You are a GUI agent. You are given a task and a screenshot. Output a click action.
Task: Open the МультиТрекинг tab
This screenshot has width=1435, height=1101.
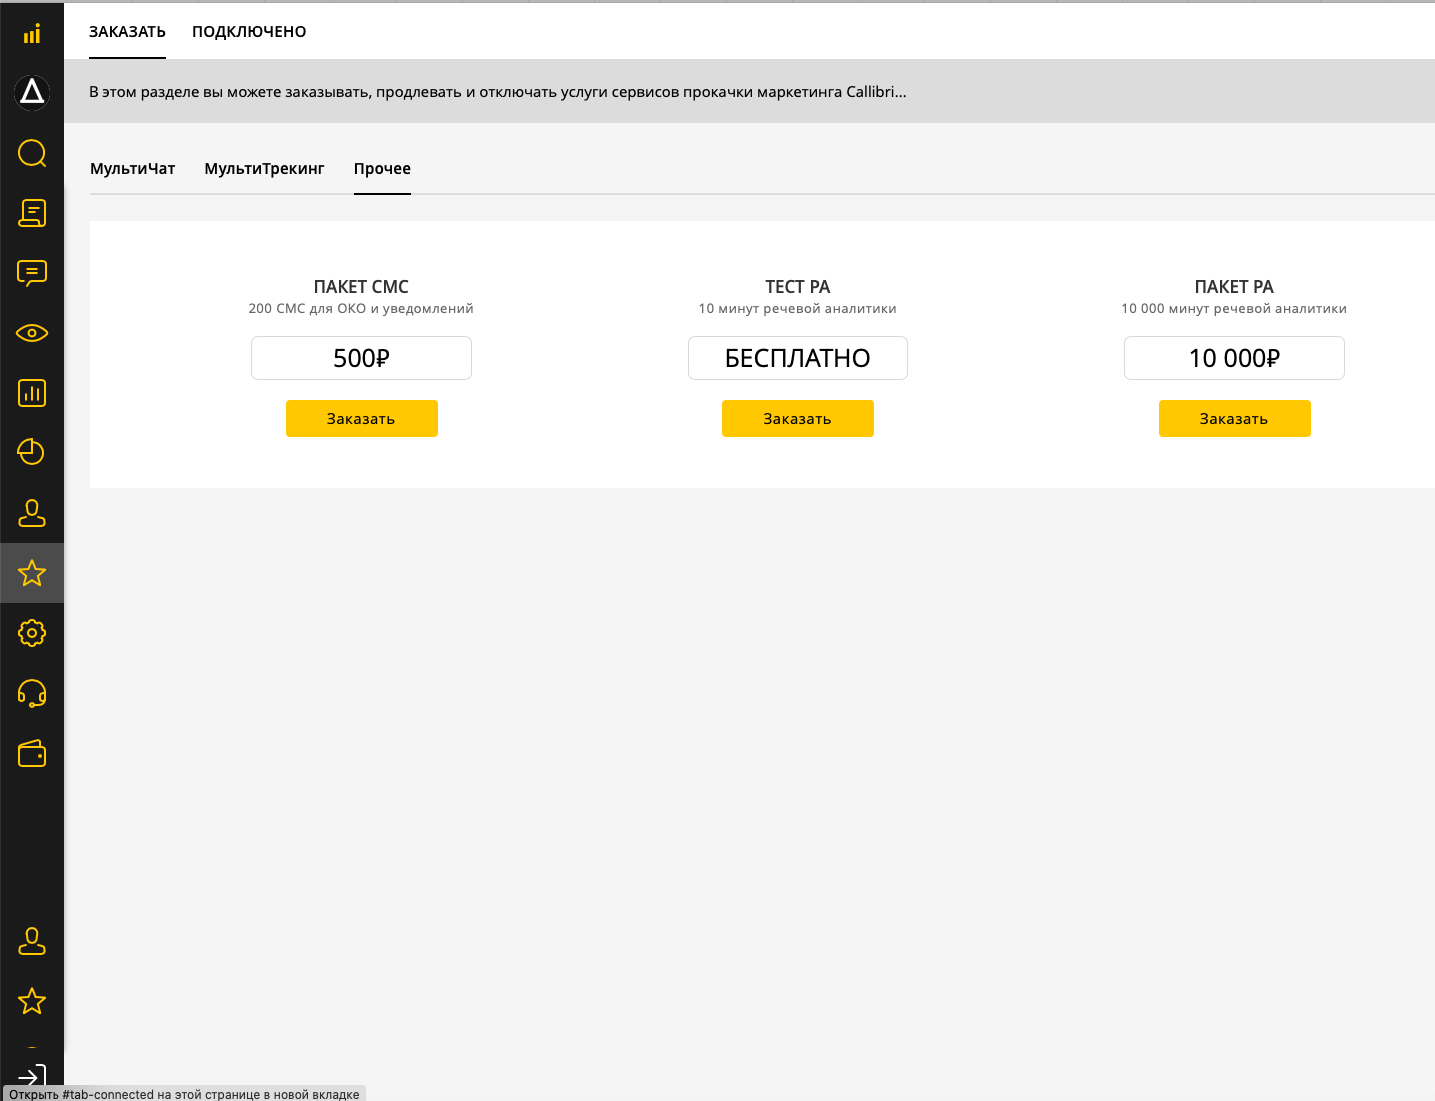(x=264, y=169)
